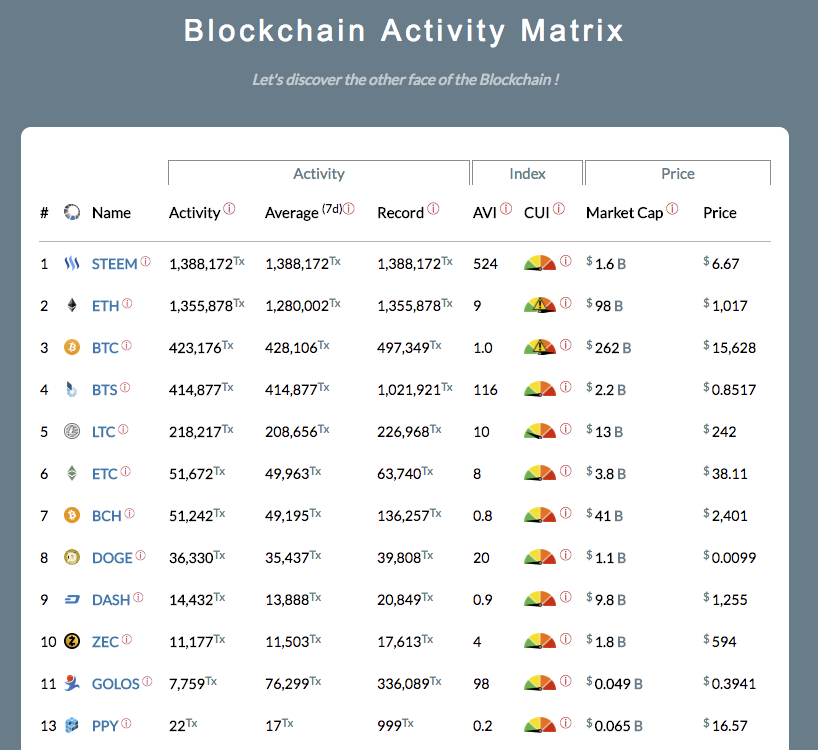Click the GOLOS average value 76,299

point(287,684)
